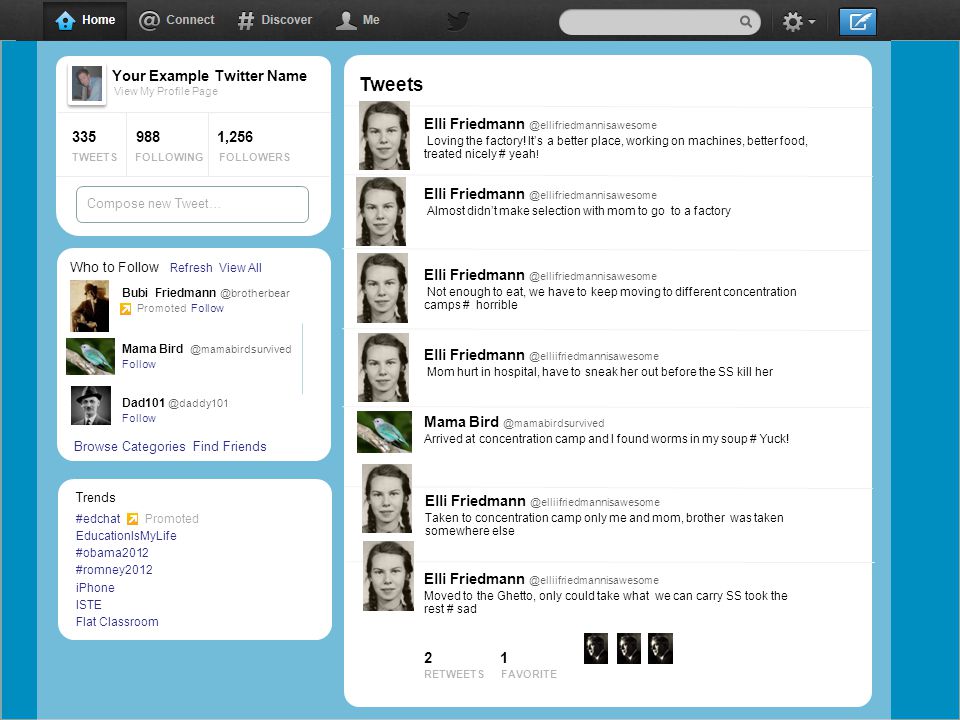Click the @ Connect icon

pos(149,20)
